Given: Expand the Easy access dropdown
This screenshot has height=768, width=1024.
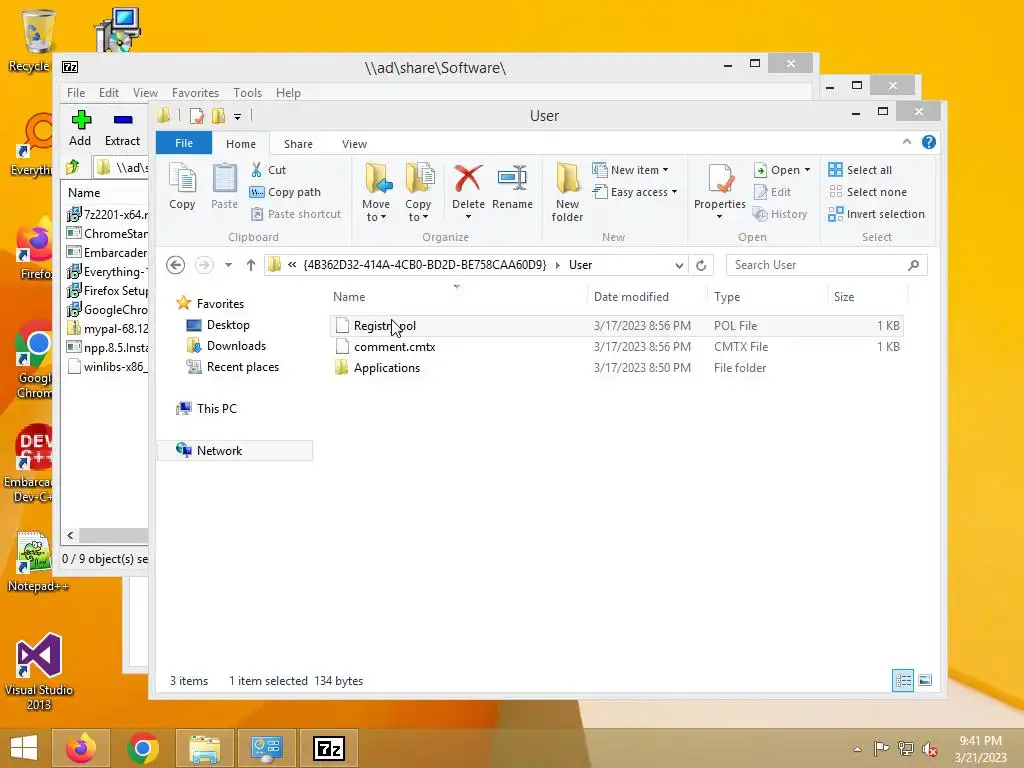Looking at the screenshot, I should point(674,192).
